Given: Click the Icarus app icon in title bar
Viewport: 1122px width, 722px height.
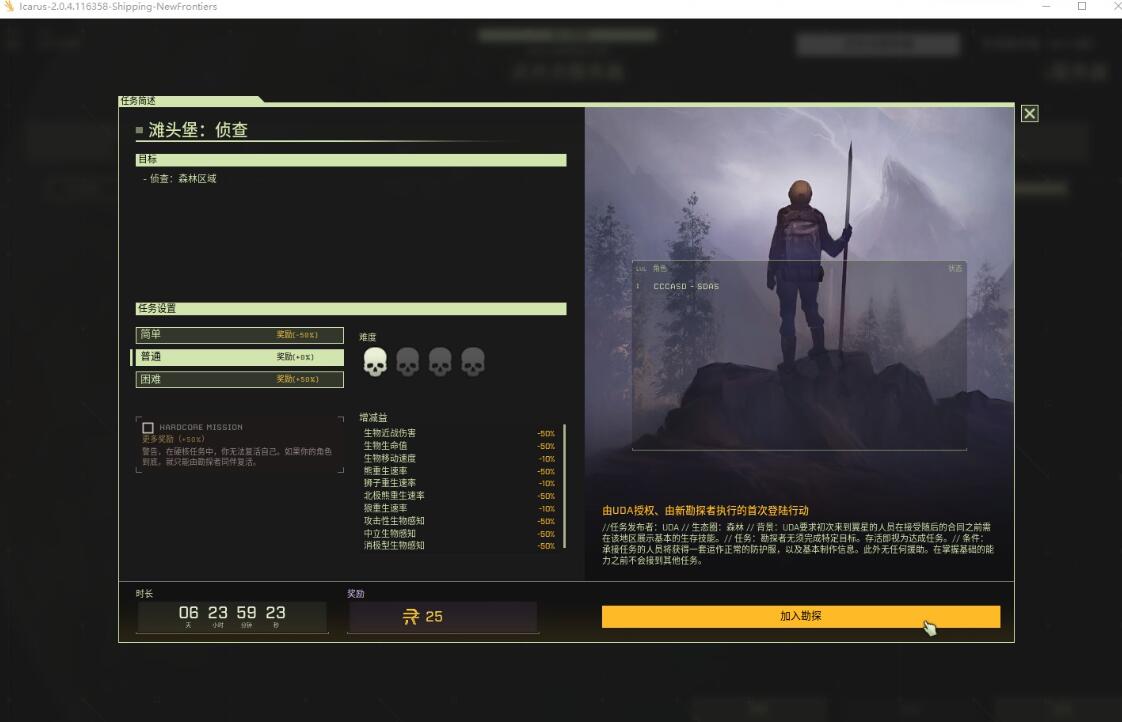Looking at the screenshot, I should click(x=9, y=6).
